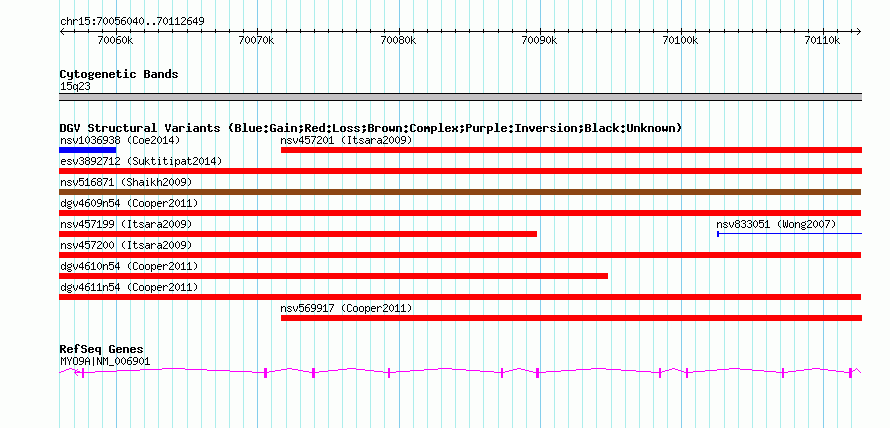Click the nsv569917 (Cooper2011) label
The height and width of the screenshot is (428, 890).
coord(346,308)
